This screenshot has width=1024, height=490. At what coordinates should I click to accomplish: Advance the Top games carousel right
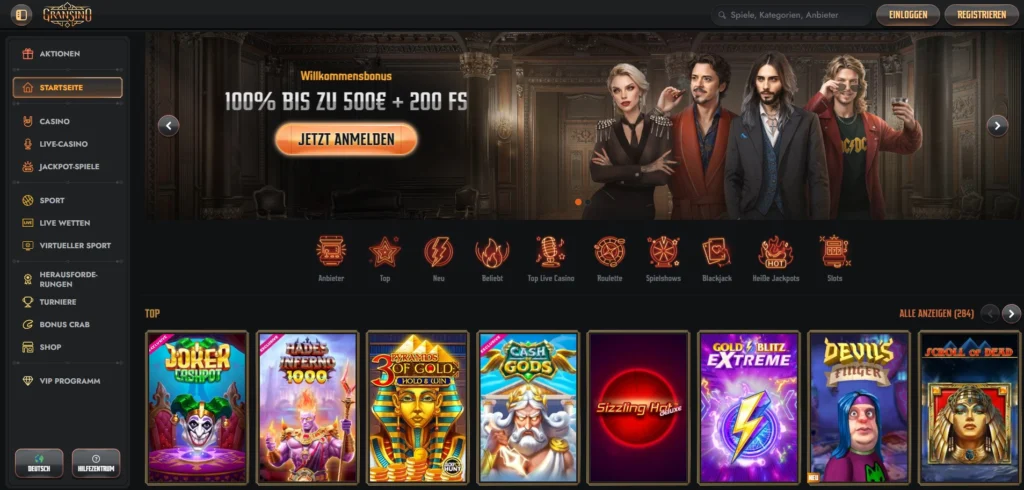(1011, 314)
